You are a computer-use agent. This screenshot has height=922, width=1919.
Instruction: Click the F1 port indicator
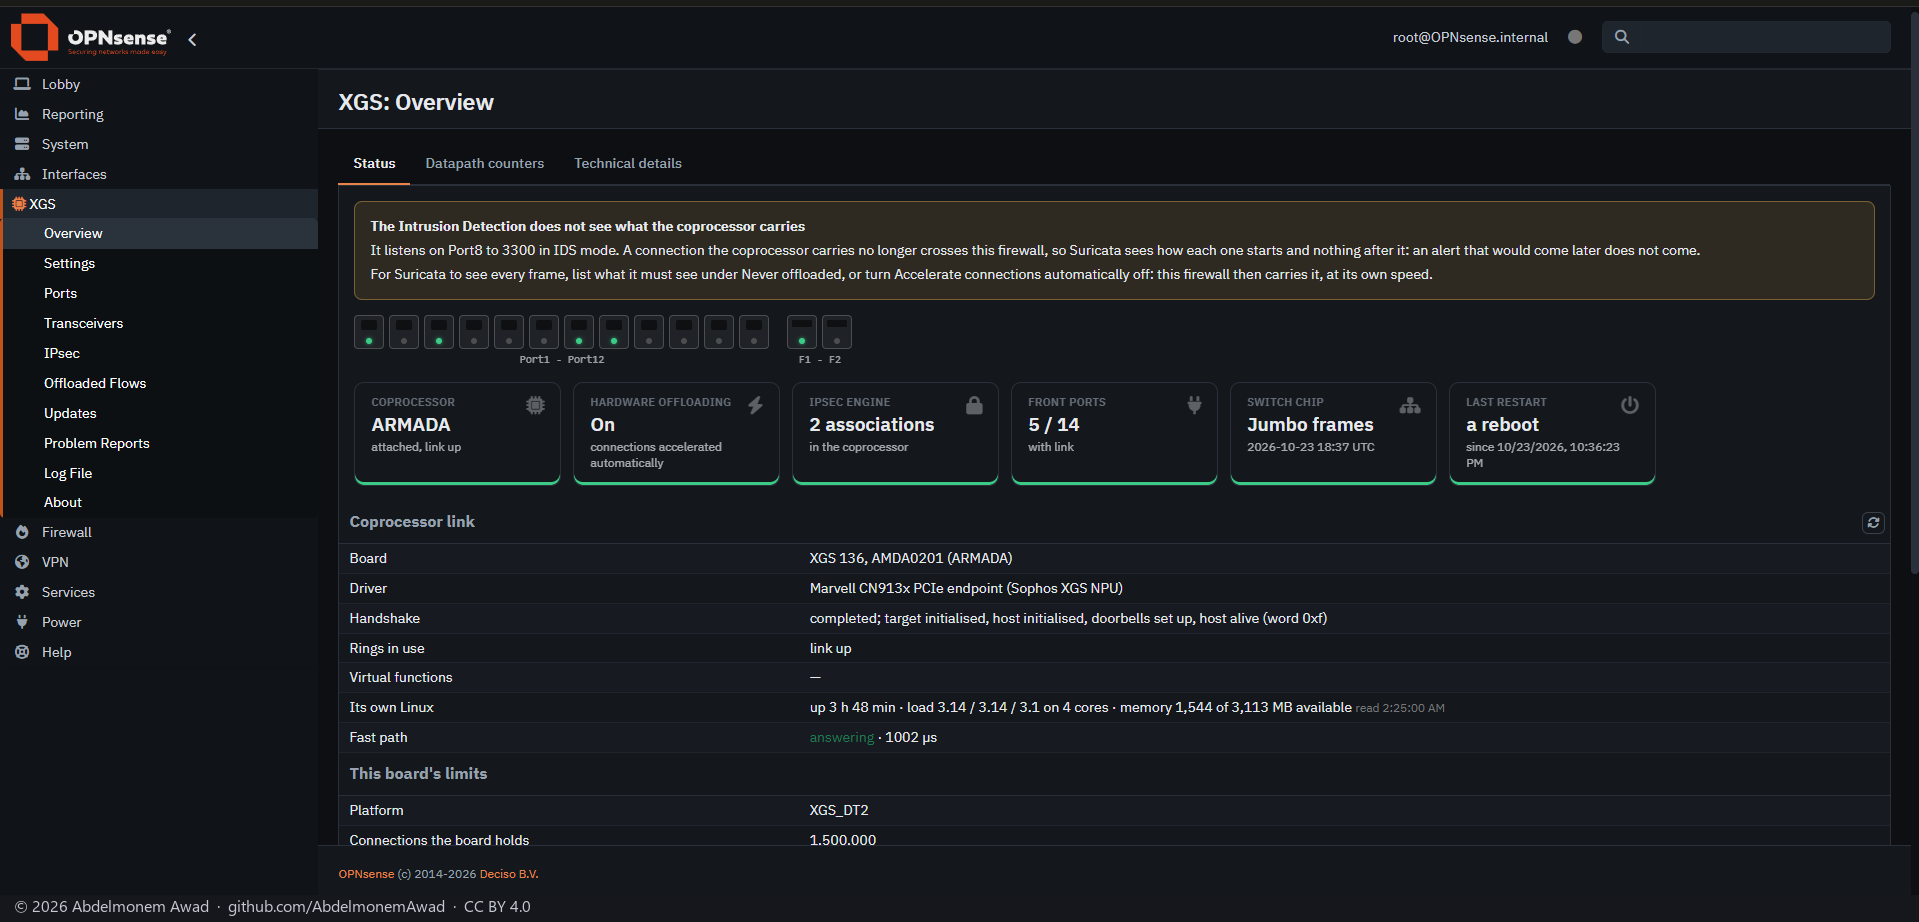pos(802,332)
